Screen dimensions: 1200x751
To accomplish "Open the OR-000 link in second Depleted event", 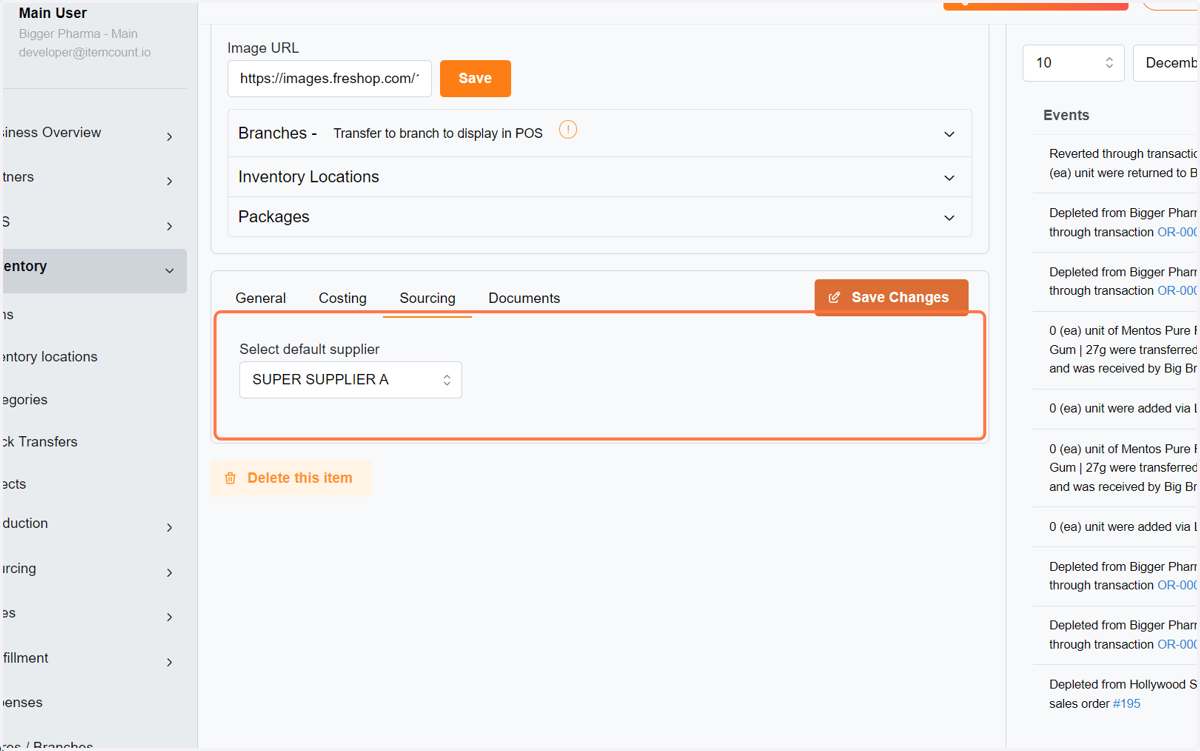I will pos(1178,291).
